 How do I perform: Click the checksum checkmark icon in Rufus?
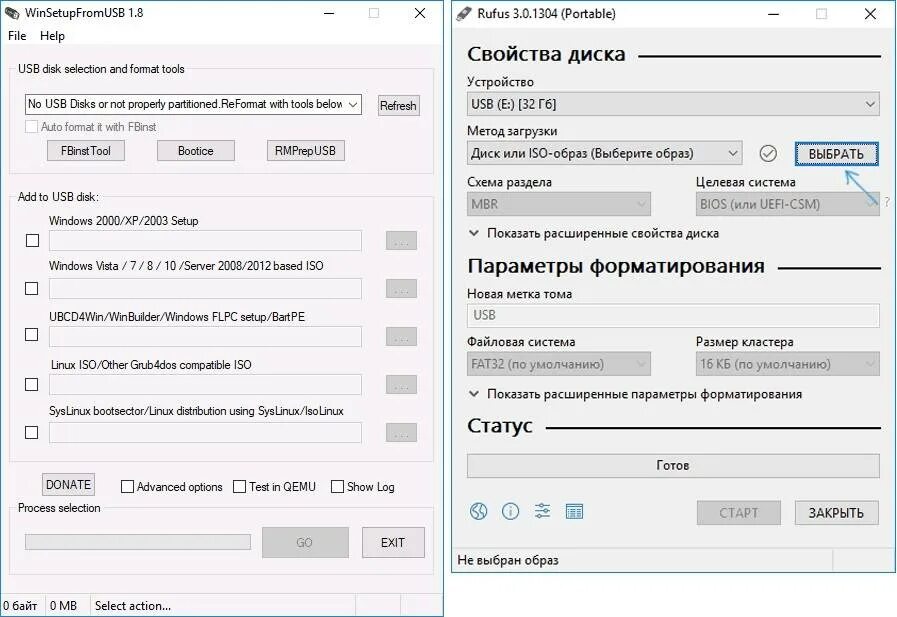tap(768, 153)
